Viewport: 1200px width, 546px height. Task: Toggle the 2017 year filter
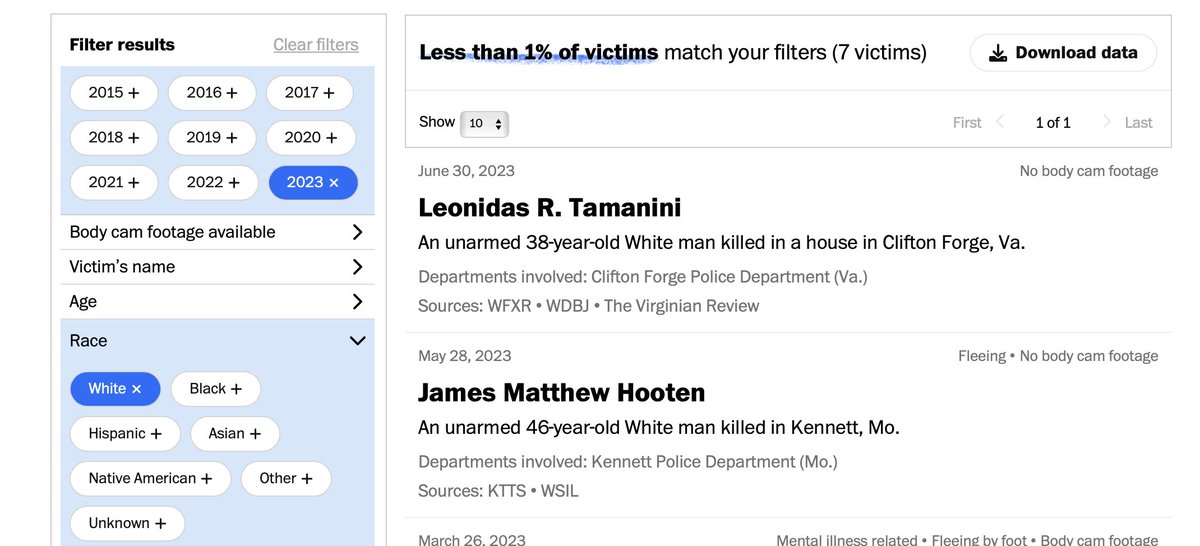point(310,92)
